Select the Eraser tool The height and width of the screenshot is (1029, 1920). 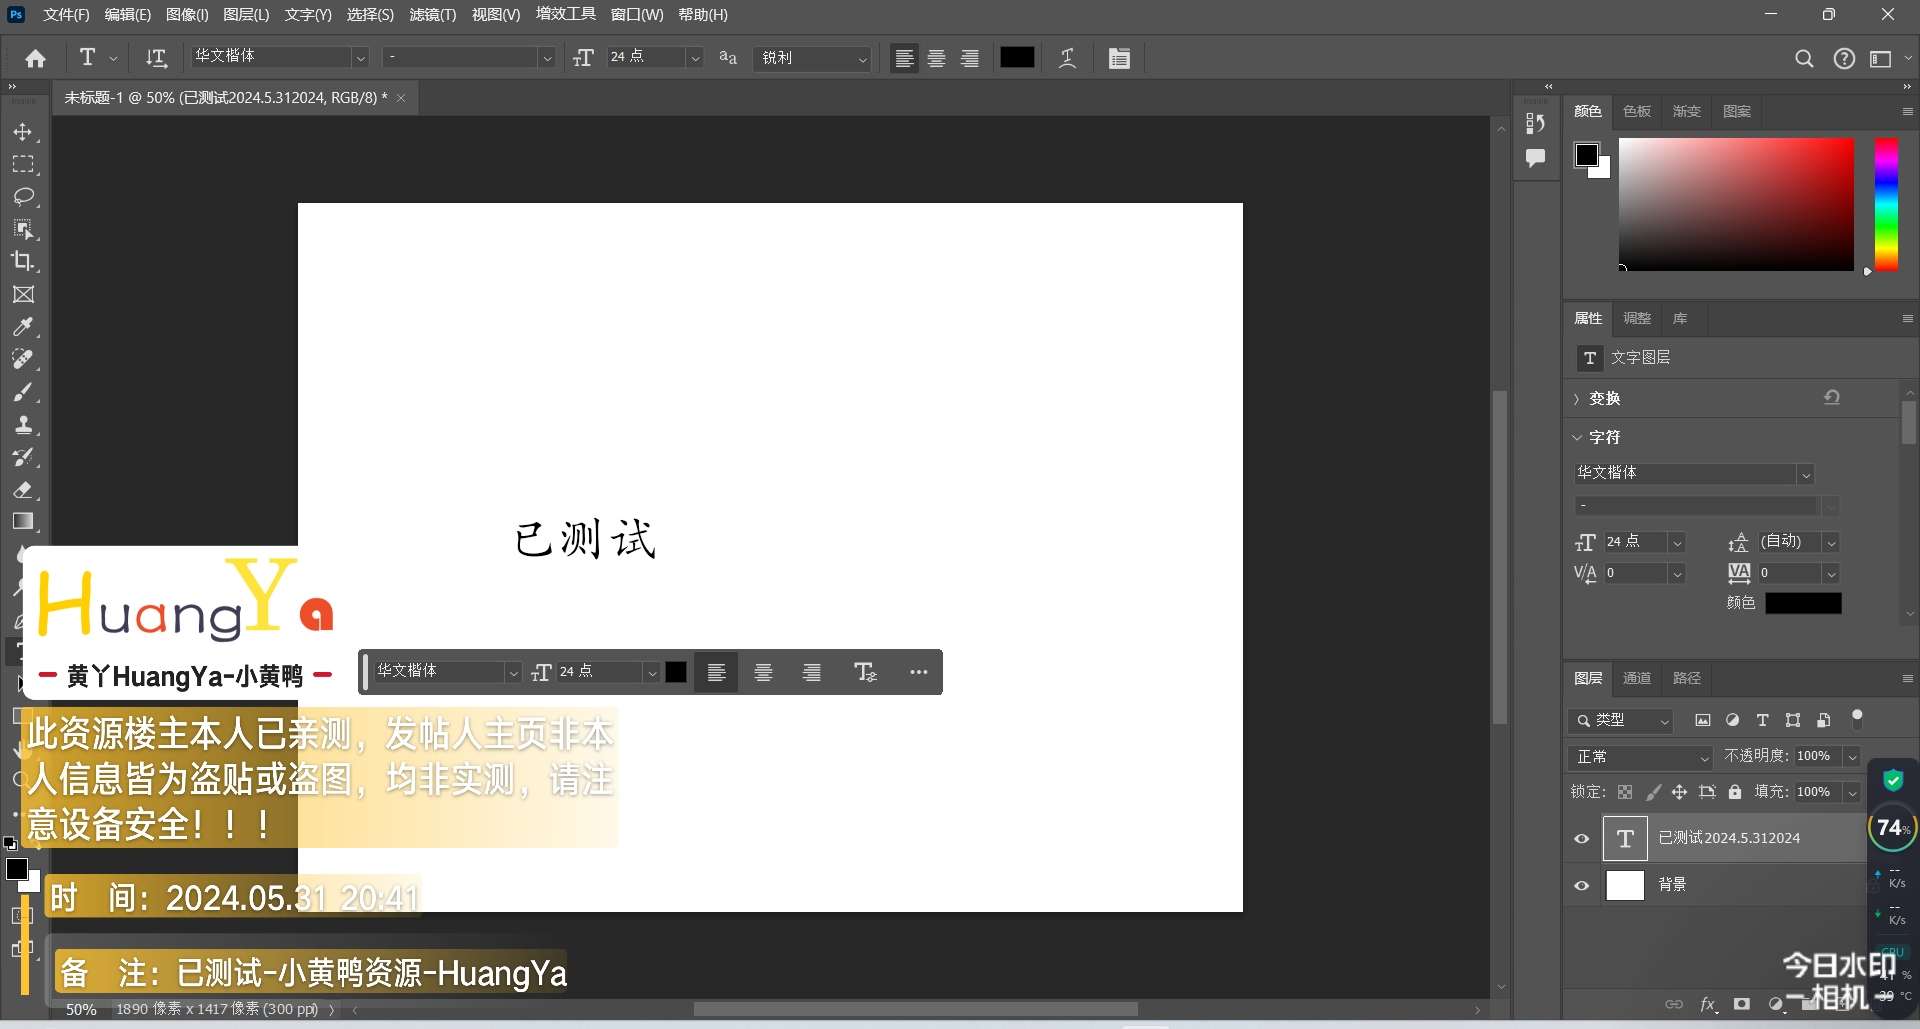click(23, 490)
